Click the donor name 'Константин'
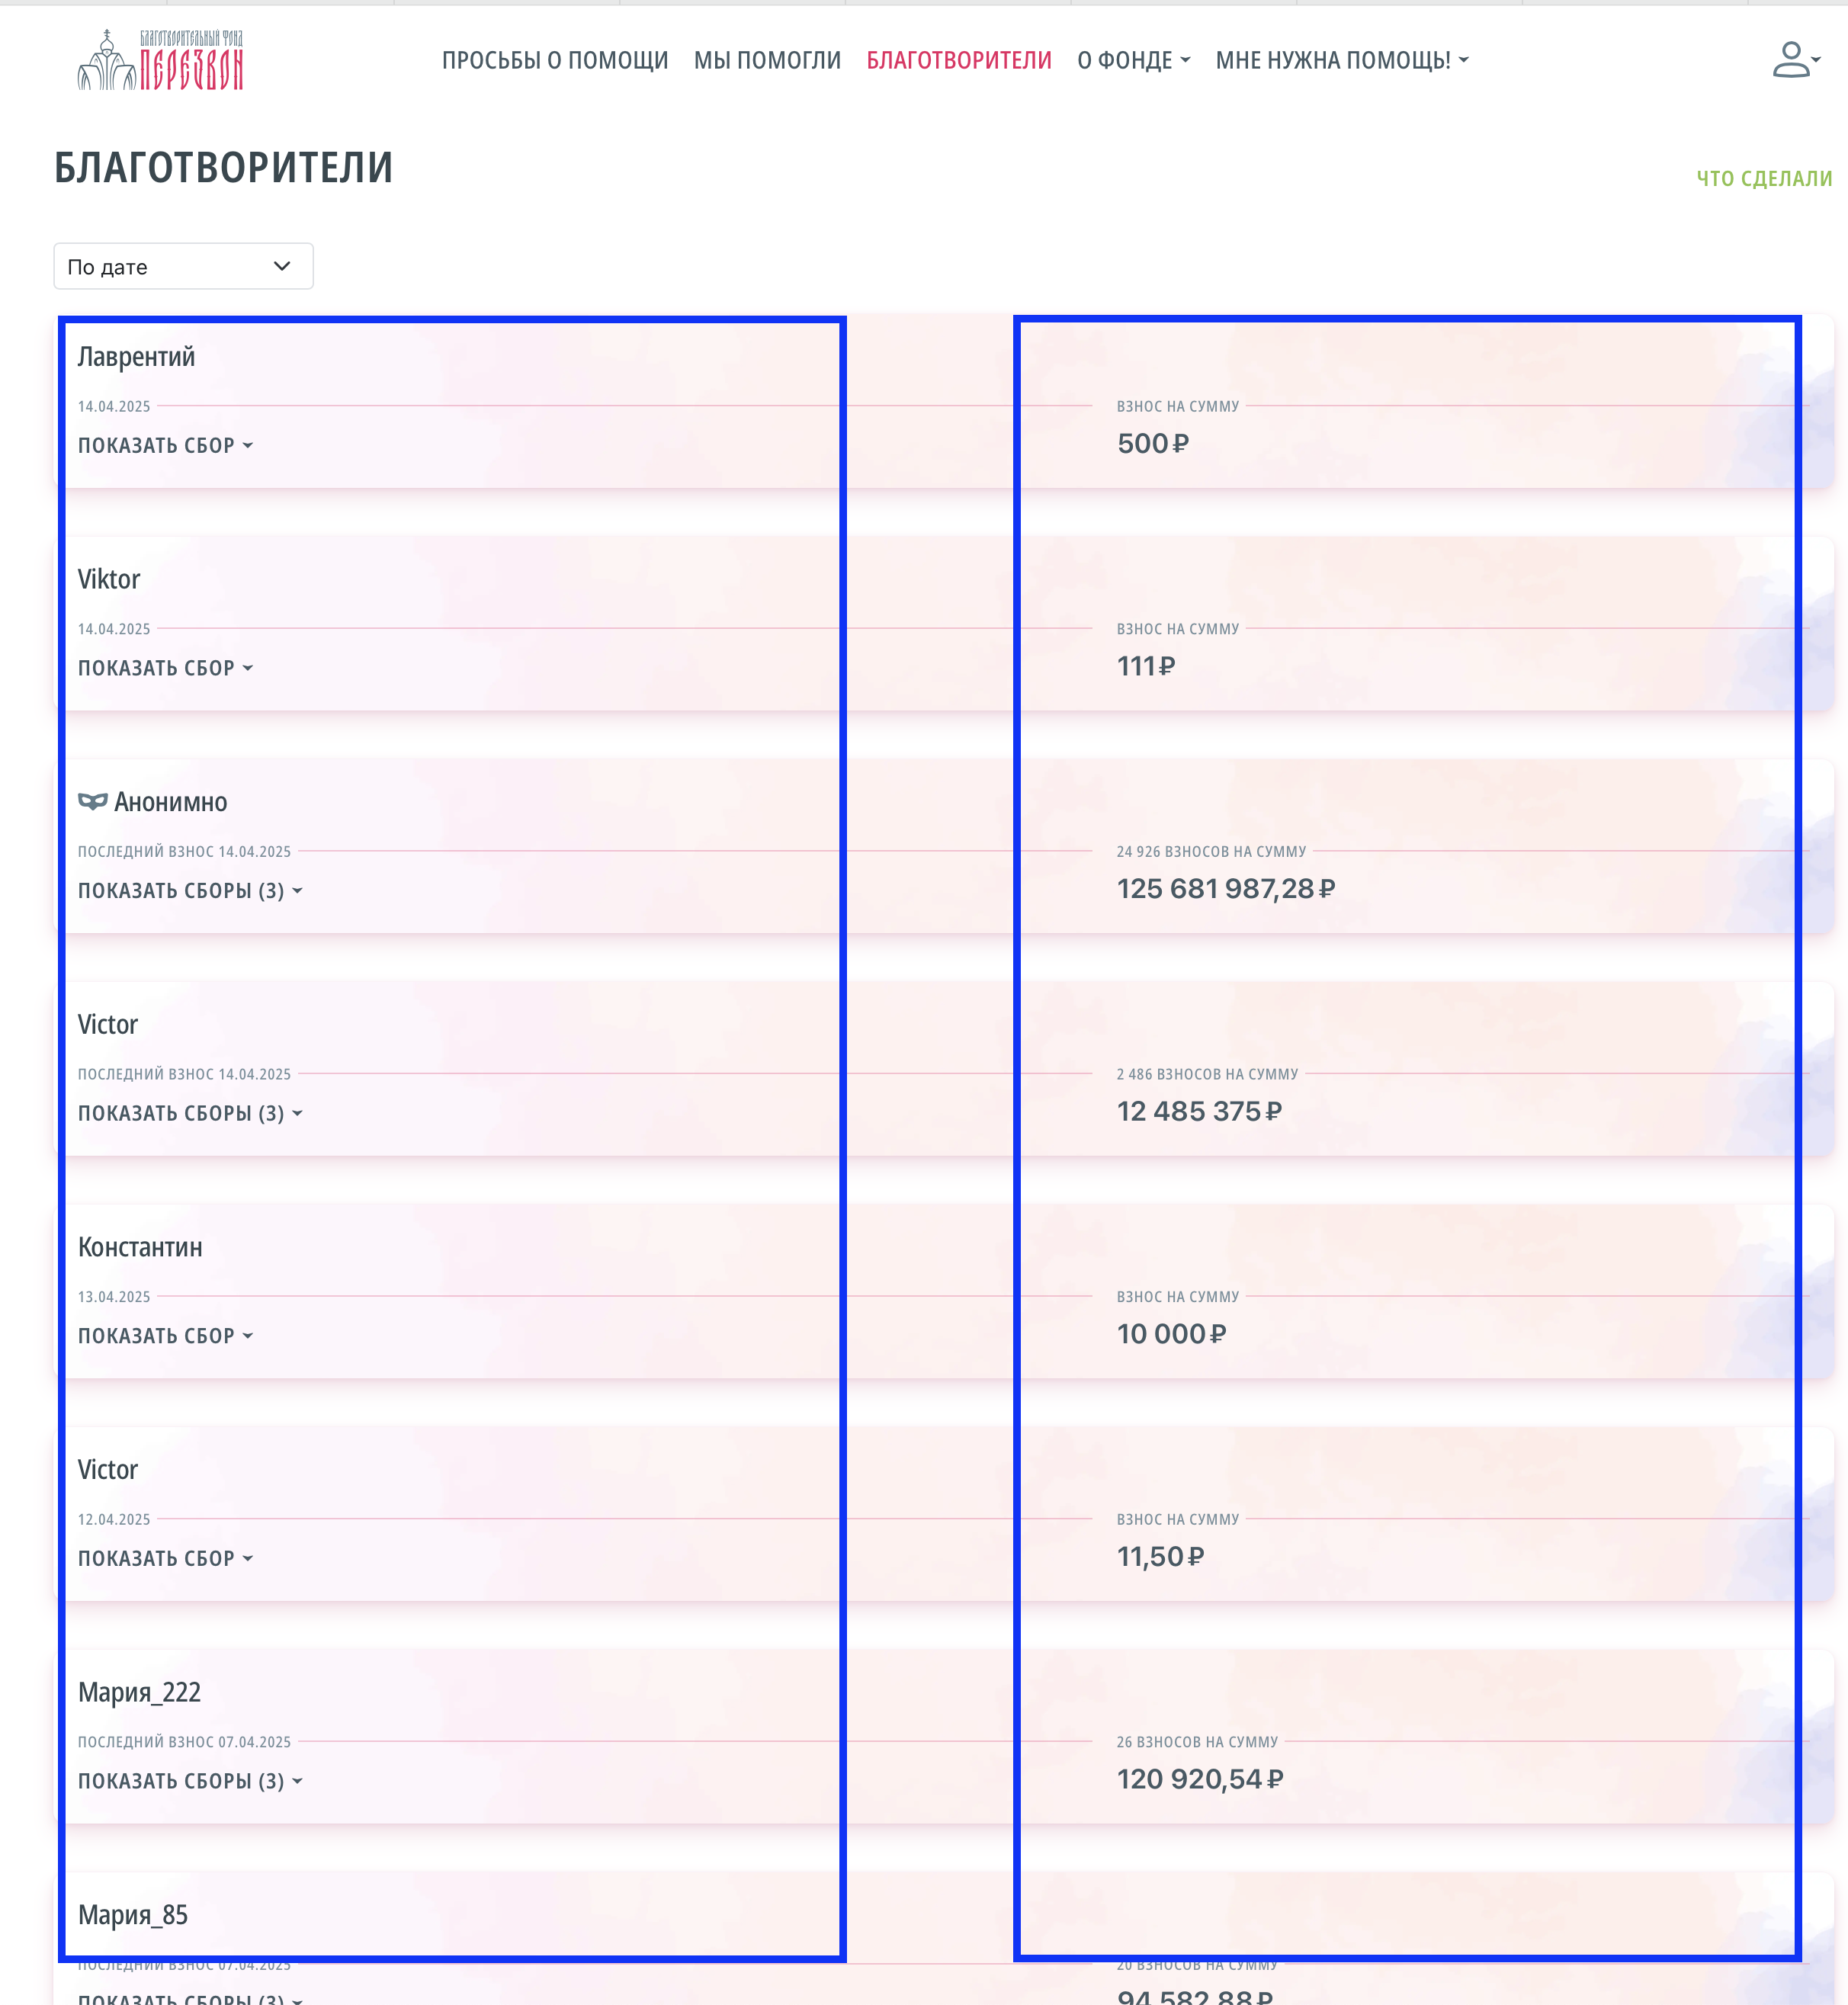Viewport: 1848px width, 2005px height. (x=140, y=1247)
